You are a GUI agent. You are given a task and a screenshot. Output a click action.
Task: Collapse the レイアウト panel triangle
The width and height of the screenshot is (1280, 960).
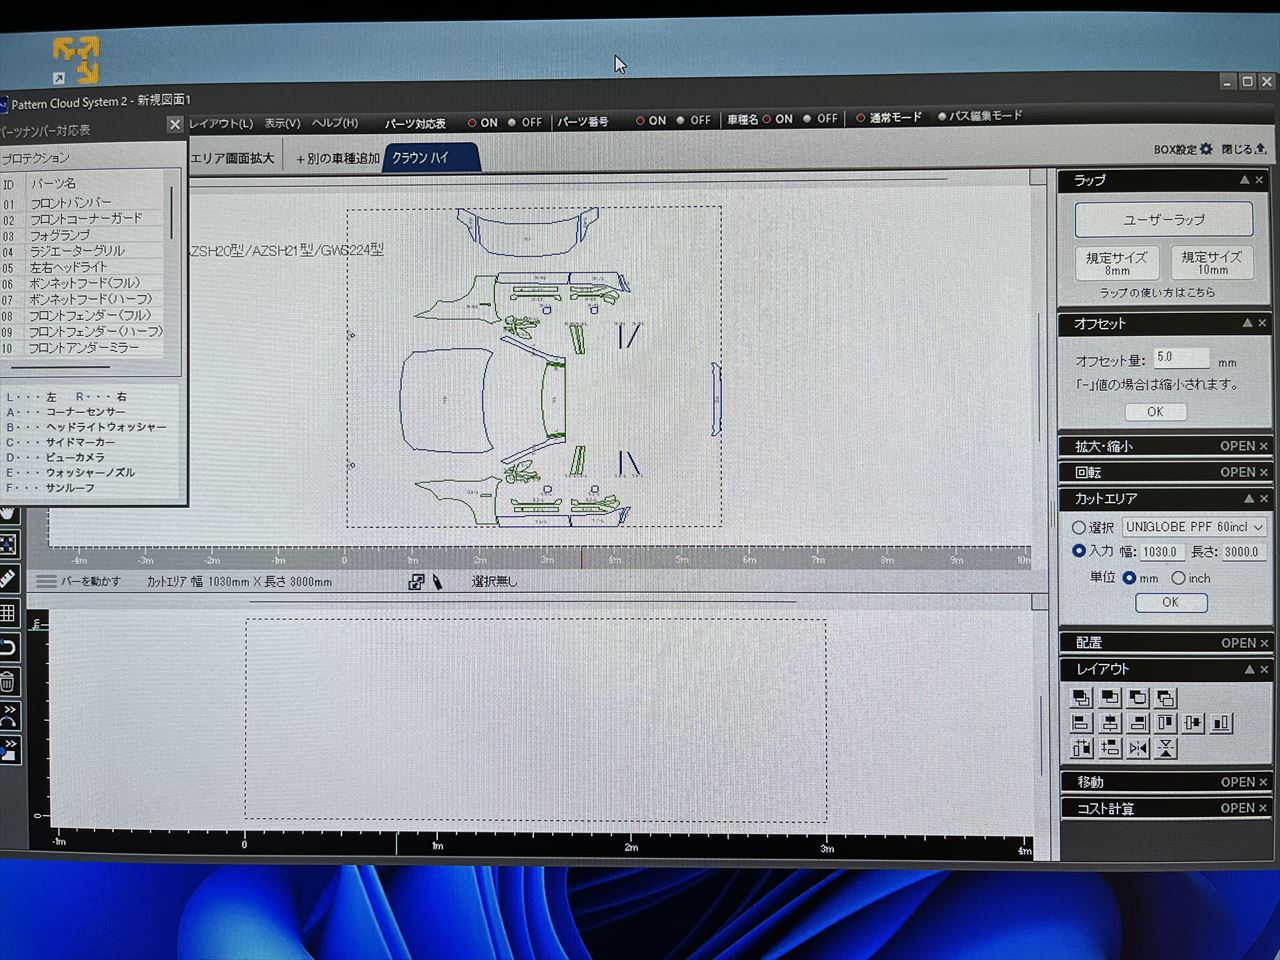coord(1249,669)
